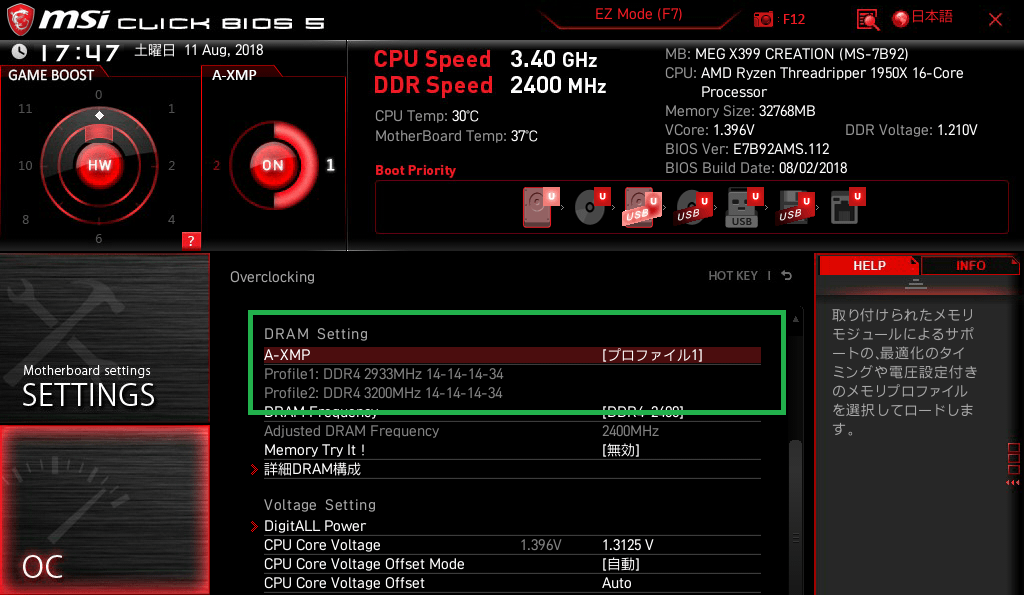Switch to the HELP tab
This screenshot has width=1024, height=595.
869,266
